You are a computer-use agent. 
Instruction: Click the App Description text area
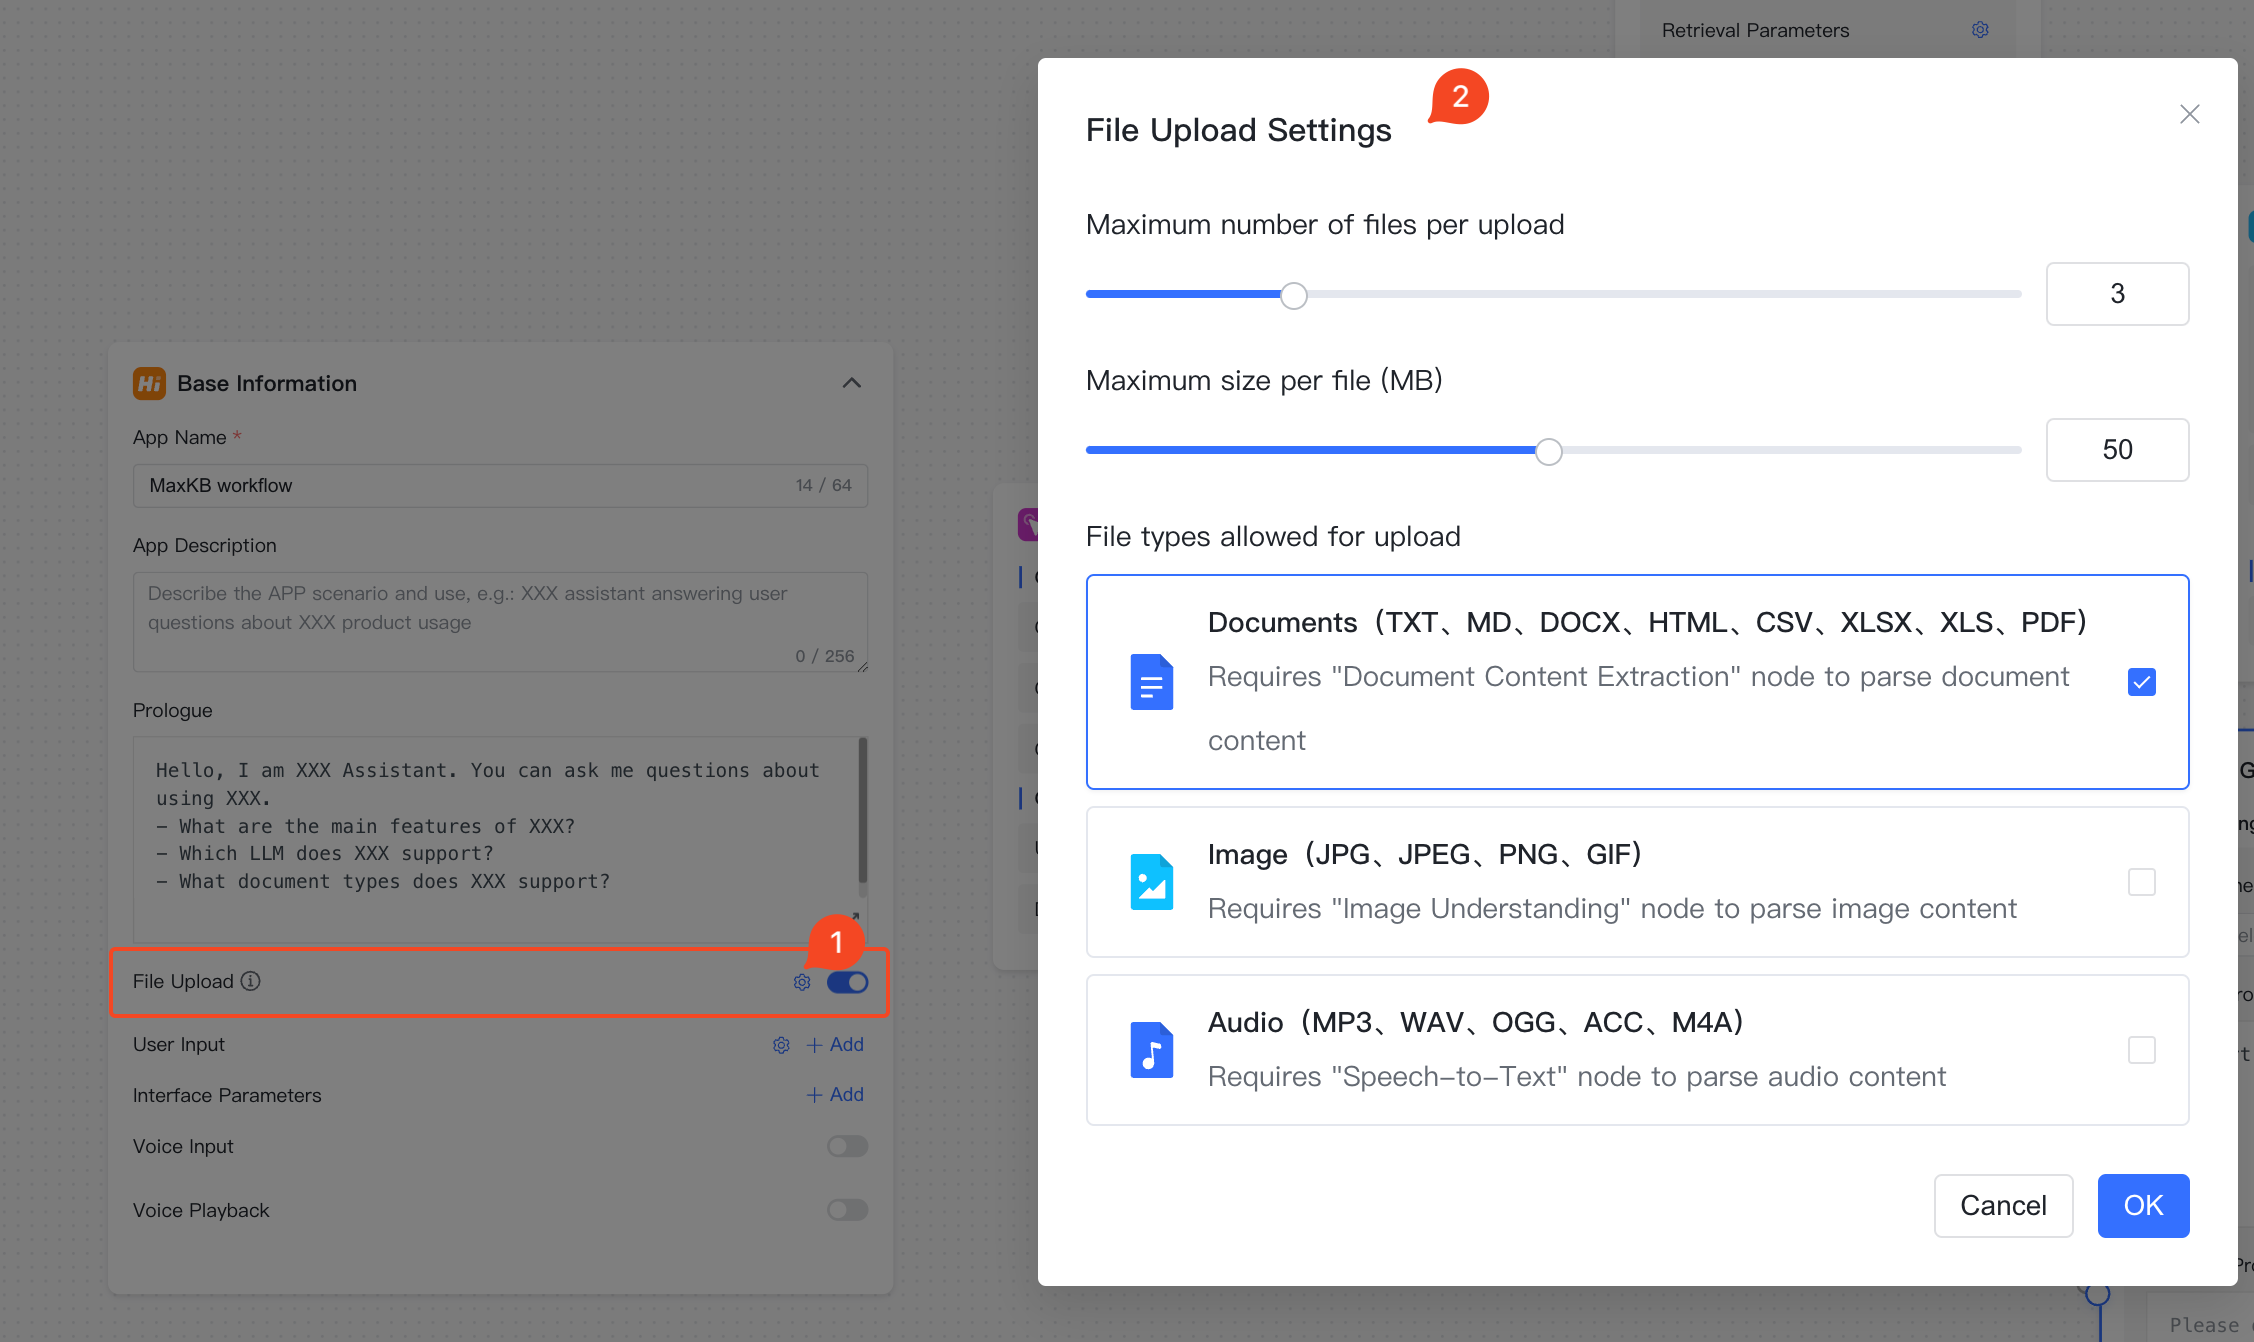500,621
